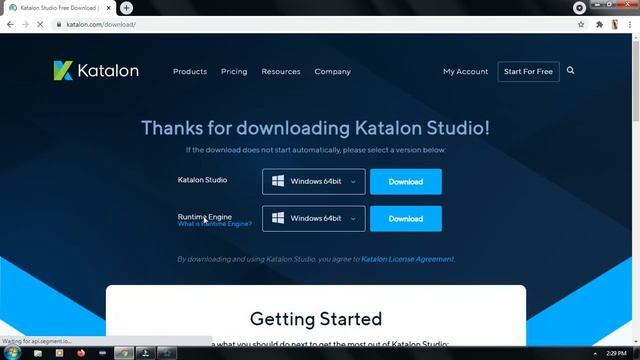Open the Chrome three-dot menu
The height and width of the screenshot is (360, 640).
[630, 24]
